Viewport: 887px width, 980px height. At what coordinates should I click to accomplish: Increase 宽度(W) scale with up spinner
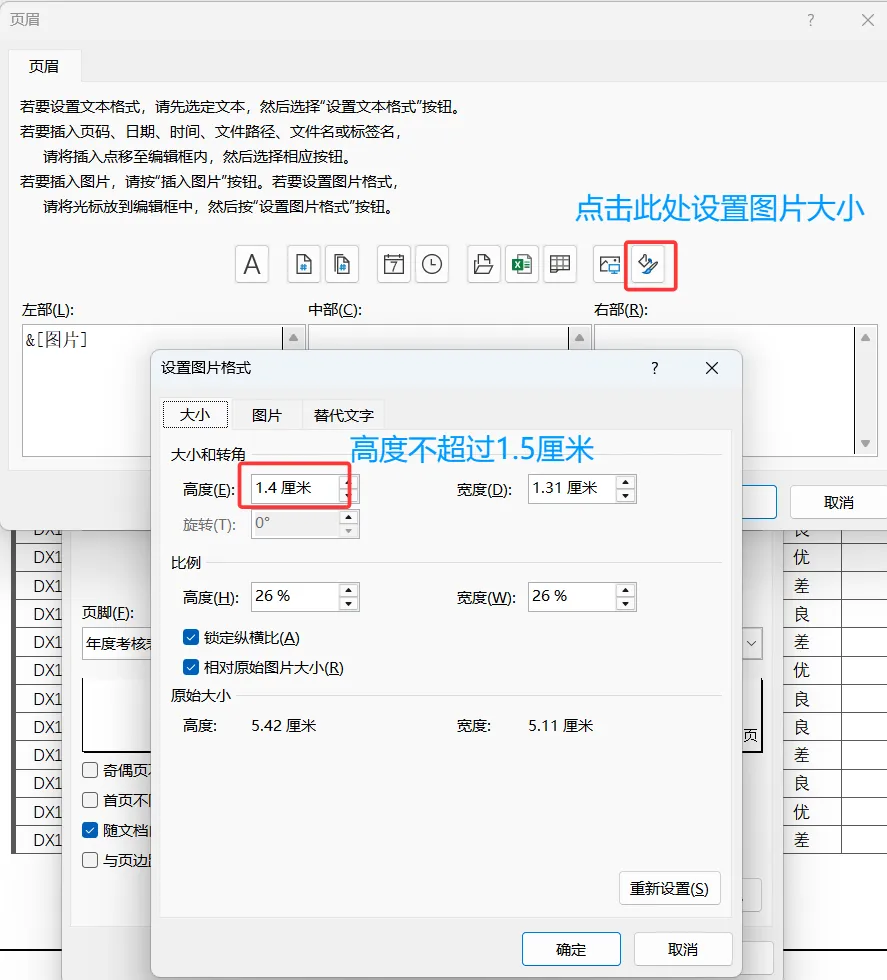(626, 590)
